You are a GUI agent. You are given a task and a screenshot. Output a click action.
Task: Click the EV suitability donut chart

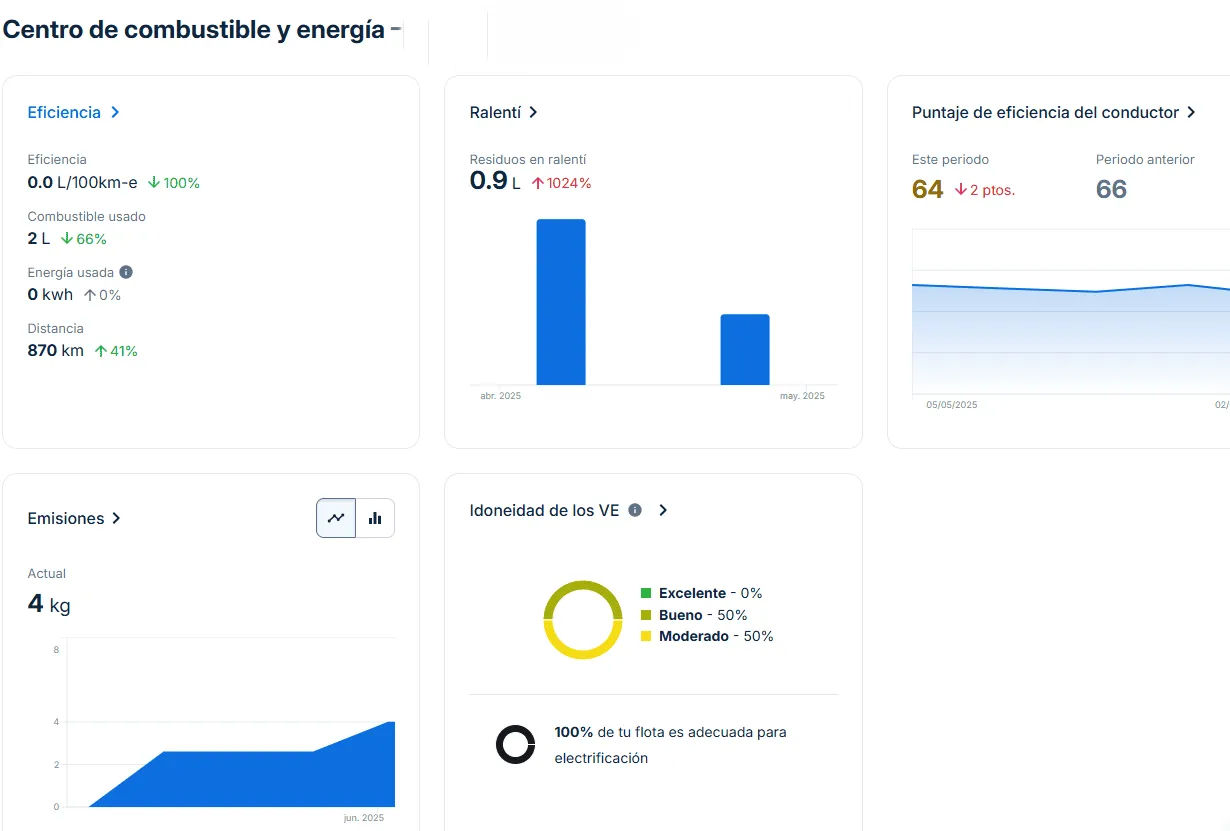tap(583, 620)
